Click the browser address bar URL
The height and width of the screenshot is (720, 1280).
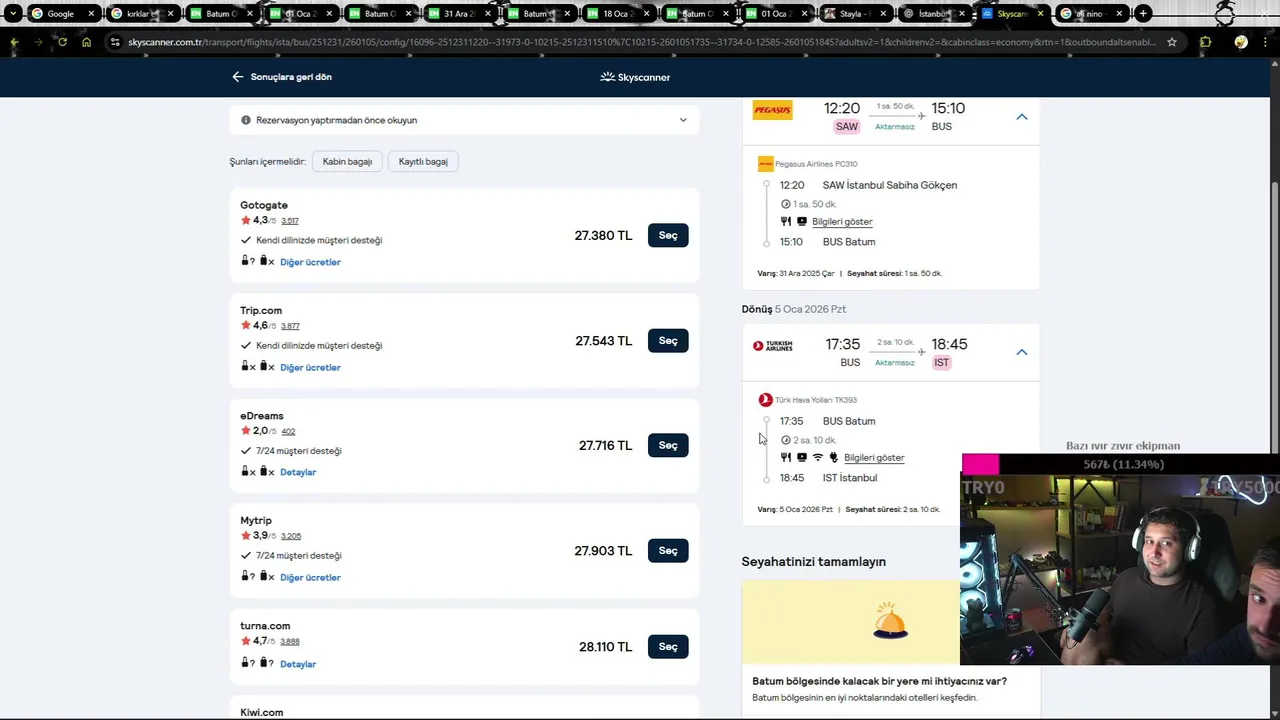(640, 42)
